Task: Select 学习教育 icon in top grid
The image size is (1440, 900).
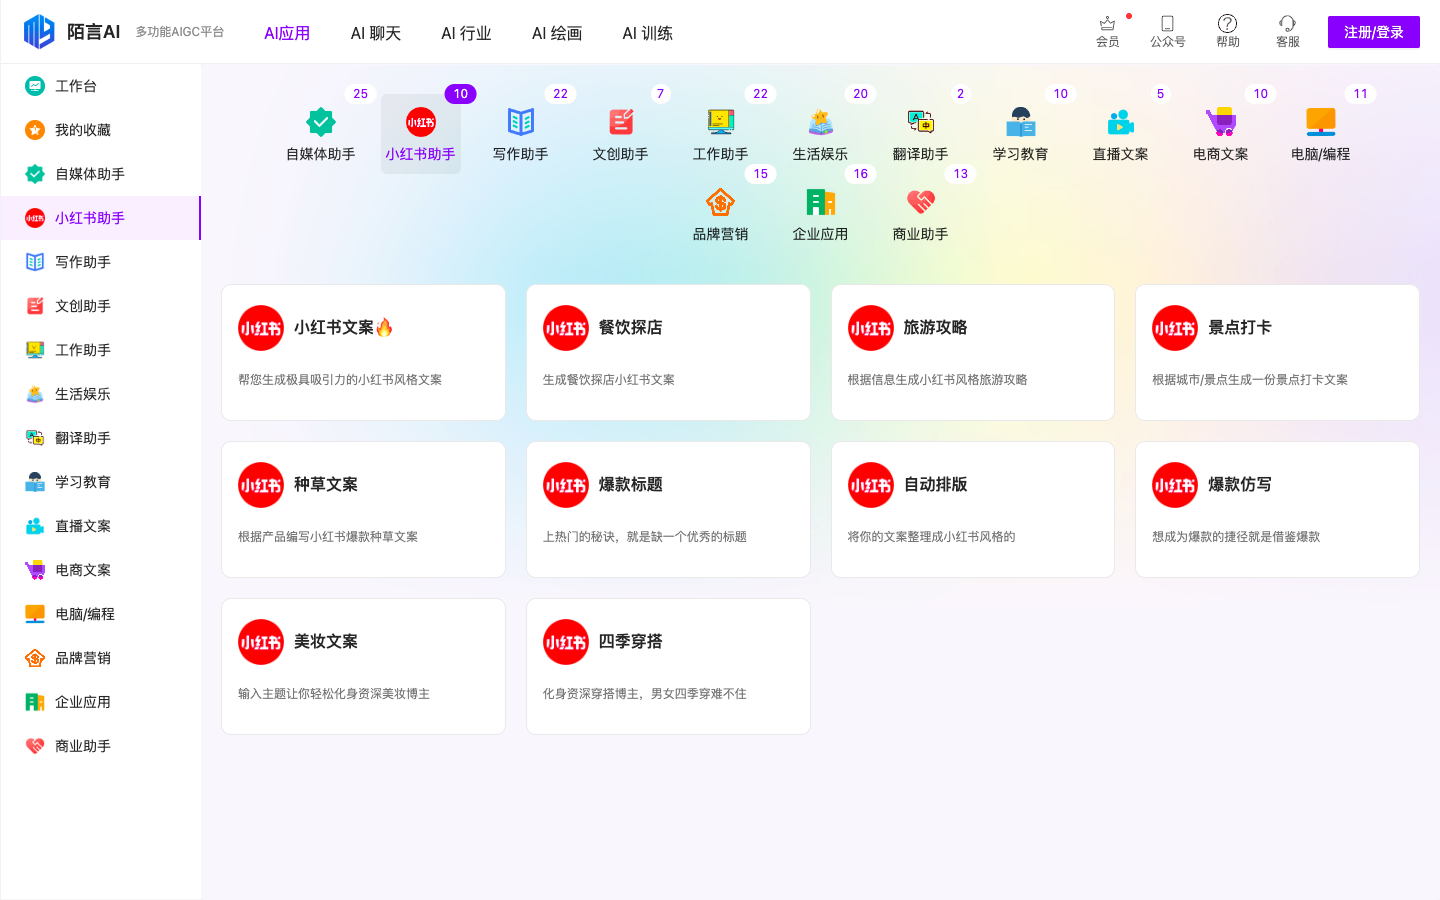Action: click(x=1021, y=122)
